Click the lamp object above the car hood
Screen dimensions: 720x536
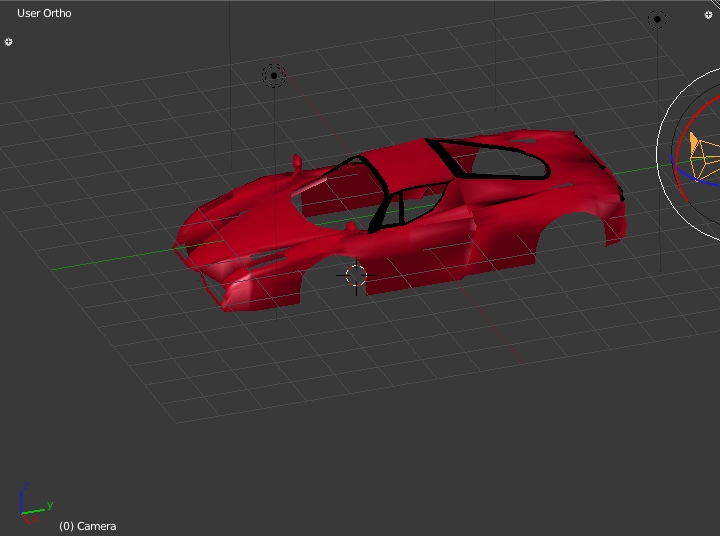pos(274,76)
